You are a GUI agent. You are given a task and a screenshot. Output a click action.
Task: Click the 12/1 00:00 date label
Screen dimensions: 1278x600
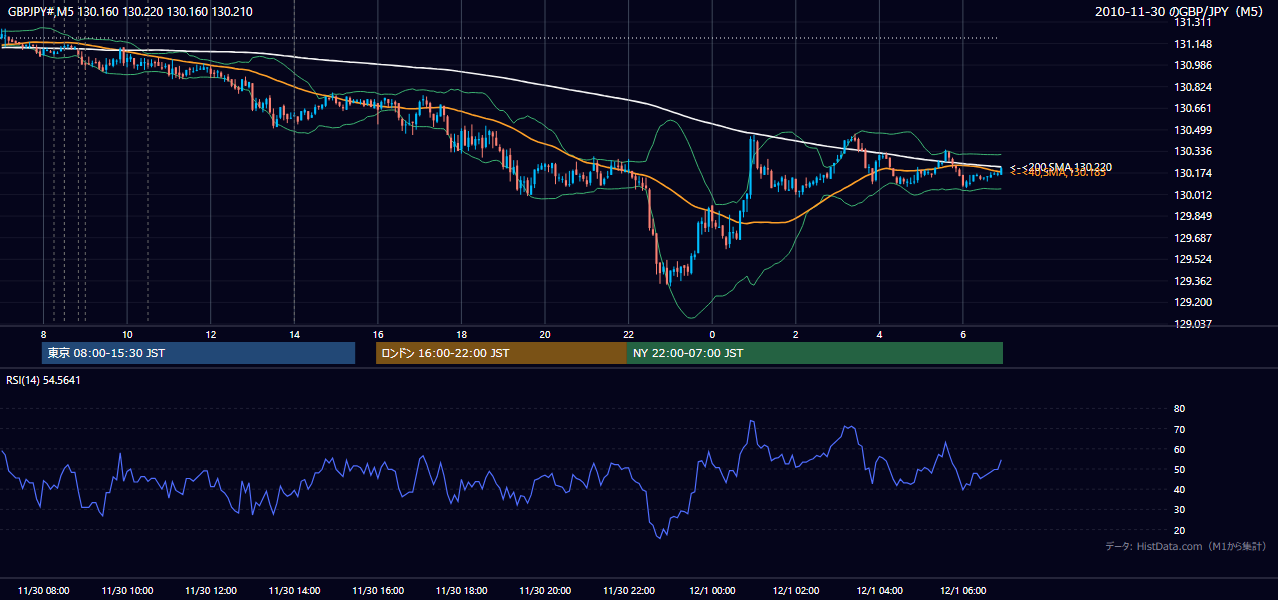pyautogui.click(x=712, y=591)
